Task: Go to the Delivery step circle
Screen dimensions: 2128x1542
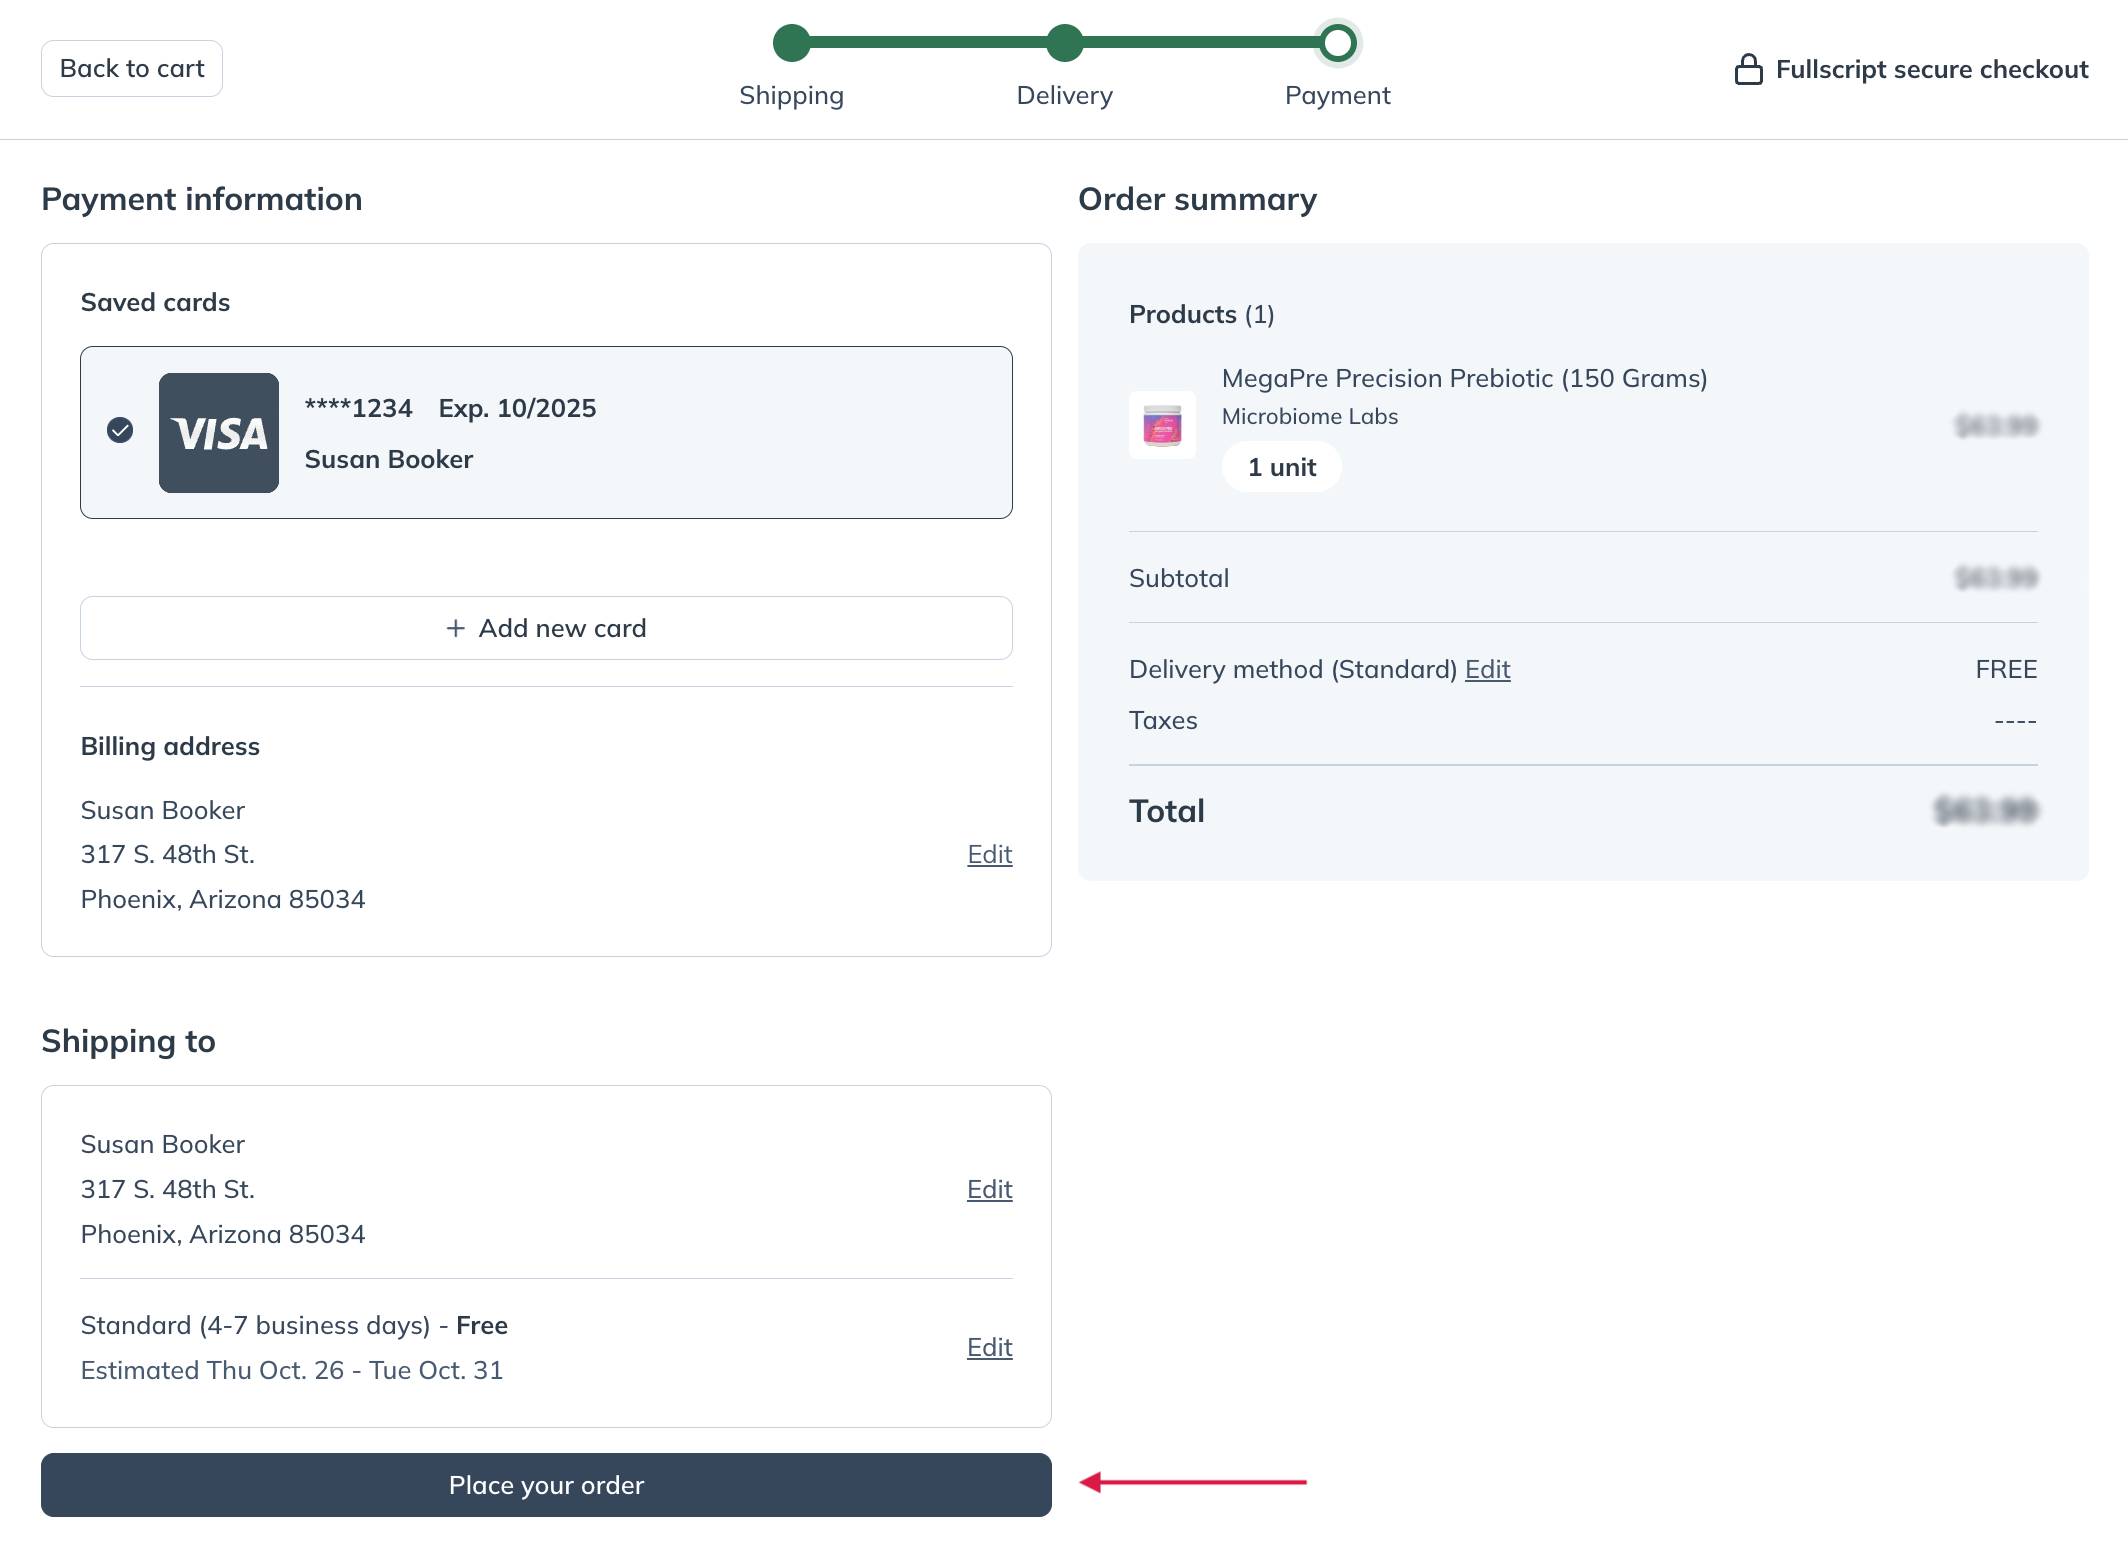Action: (x=1064, y=43)
